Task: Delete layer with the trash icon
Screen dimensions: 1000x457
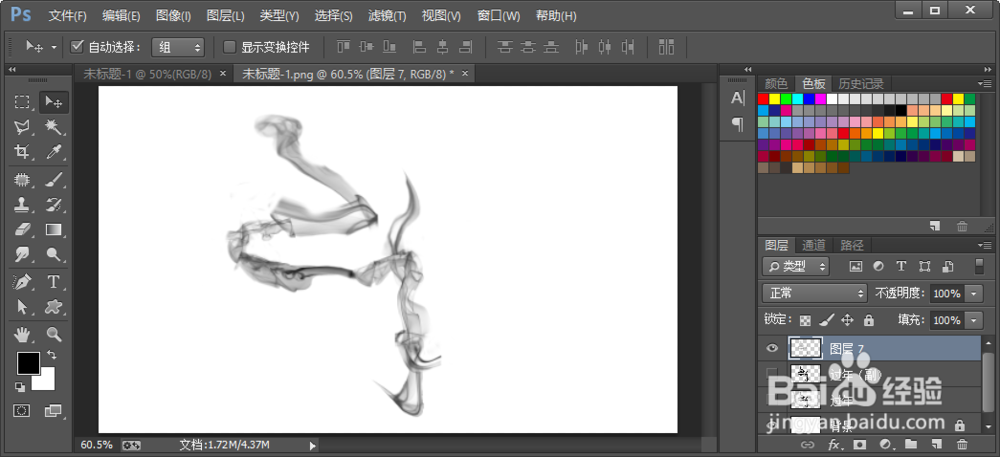Action: pyautogui.click(x=962, y=444)
